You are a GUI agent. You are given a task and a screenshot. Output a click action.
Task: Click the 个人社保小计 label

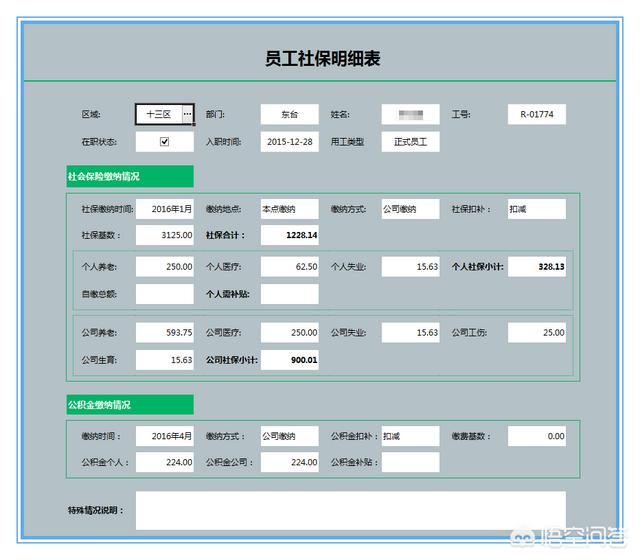pos(478,267)
